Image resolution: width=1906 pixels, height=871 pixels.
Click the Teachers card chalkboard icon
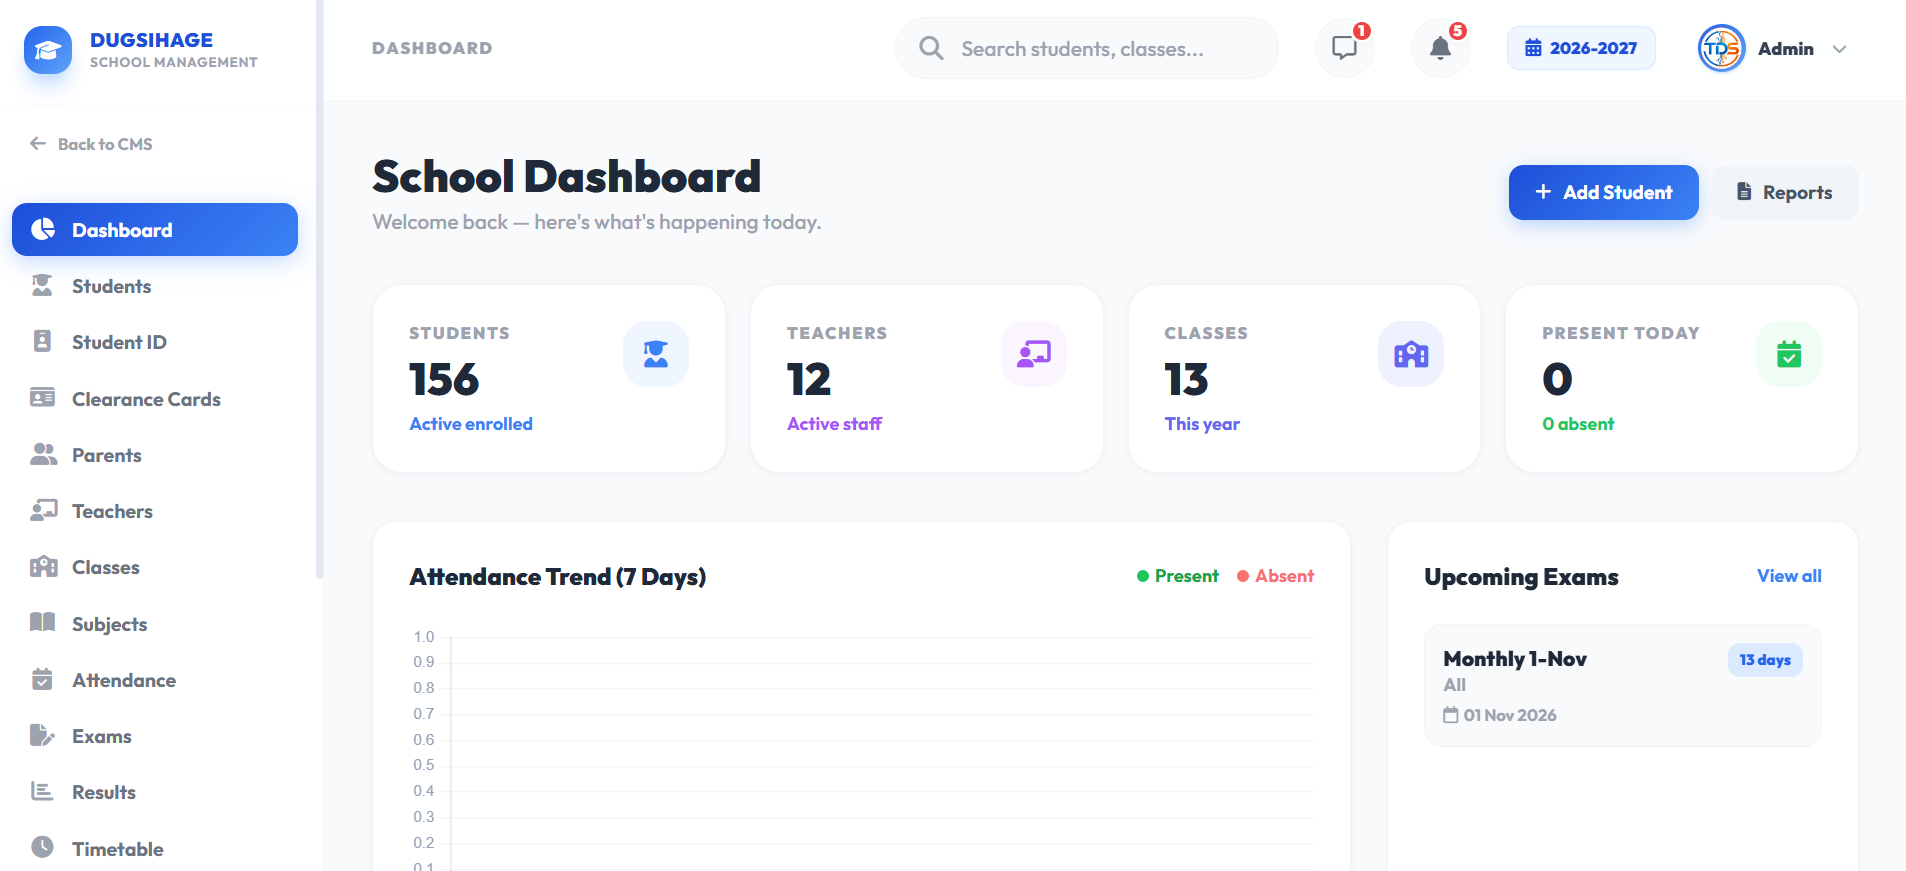pos(1034,354)
